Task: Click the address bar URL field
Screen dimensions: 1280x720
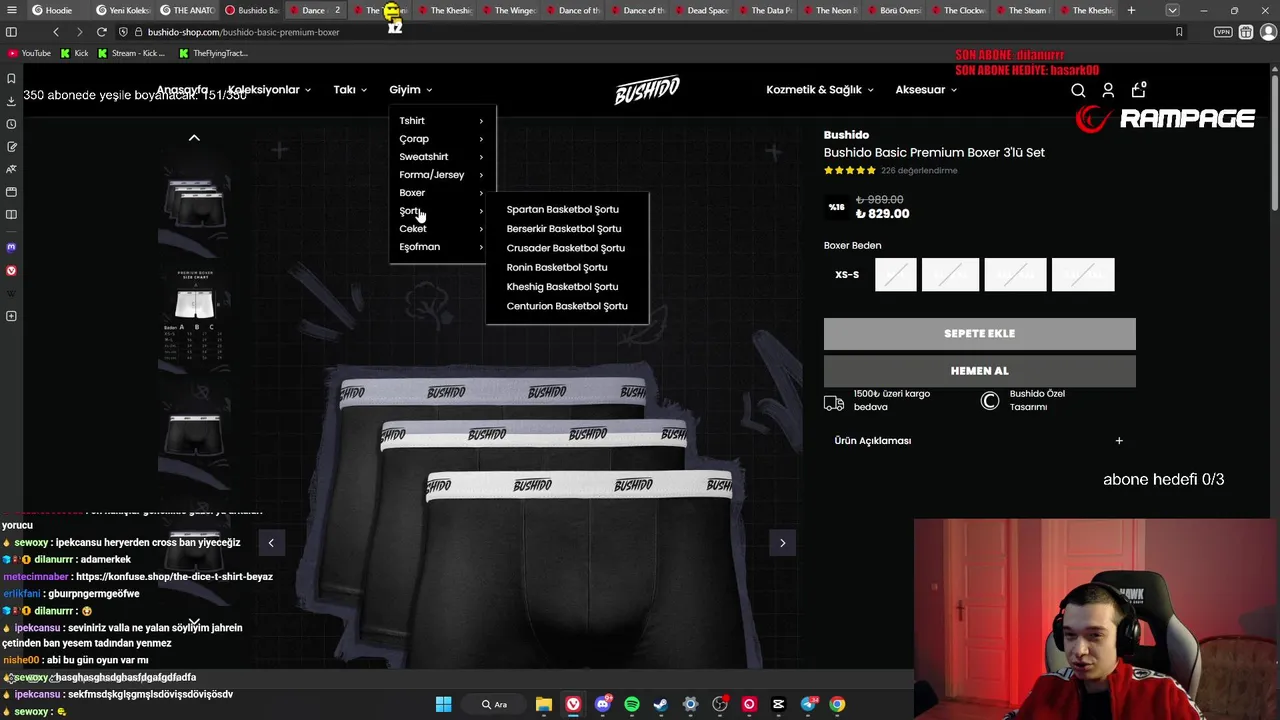Action: (640, 32)
